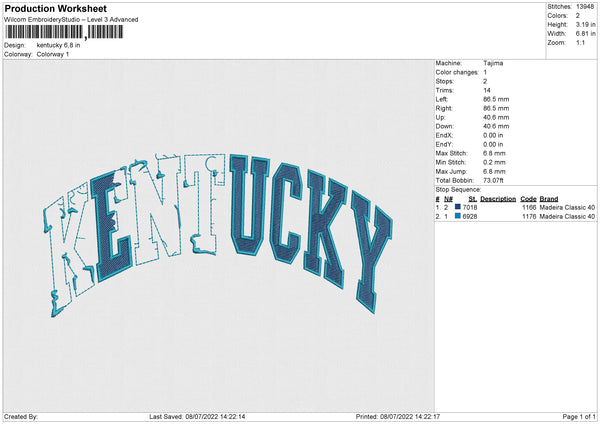600x424 pixels.
Task: Select the design name 'kentucky 6,8 in'
Action: 59,45
